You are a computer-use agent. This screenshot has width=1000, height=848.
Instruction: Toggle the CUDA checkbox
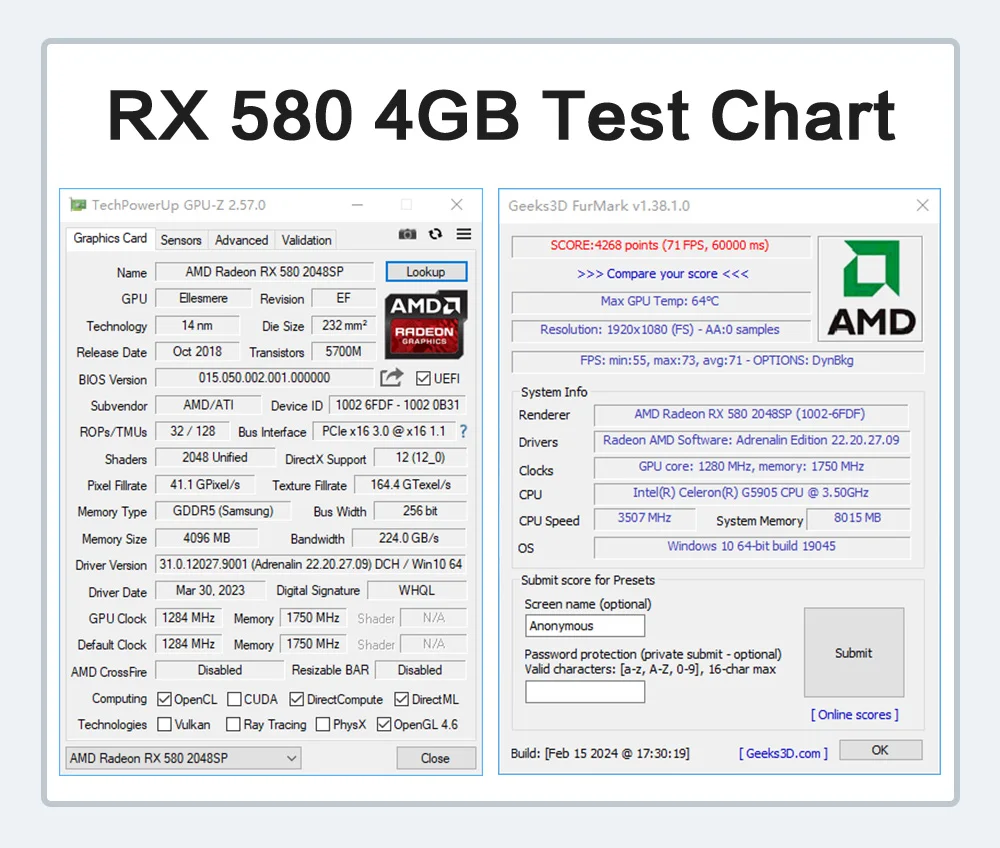234,699
